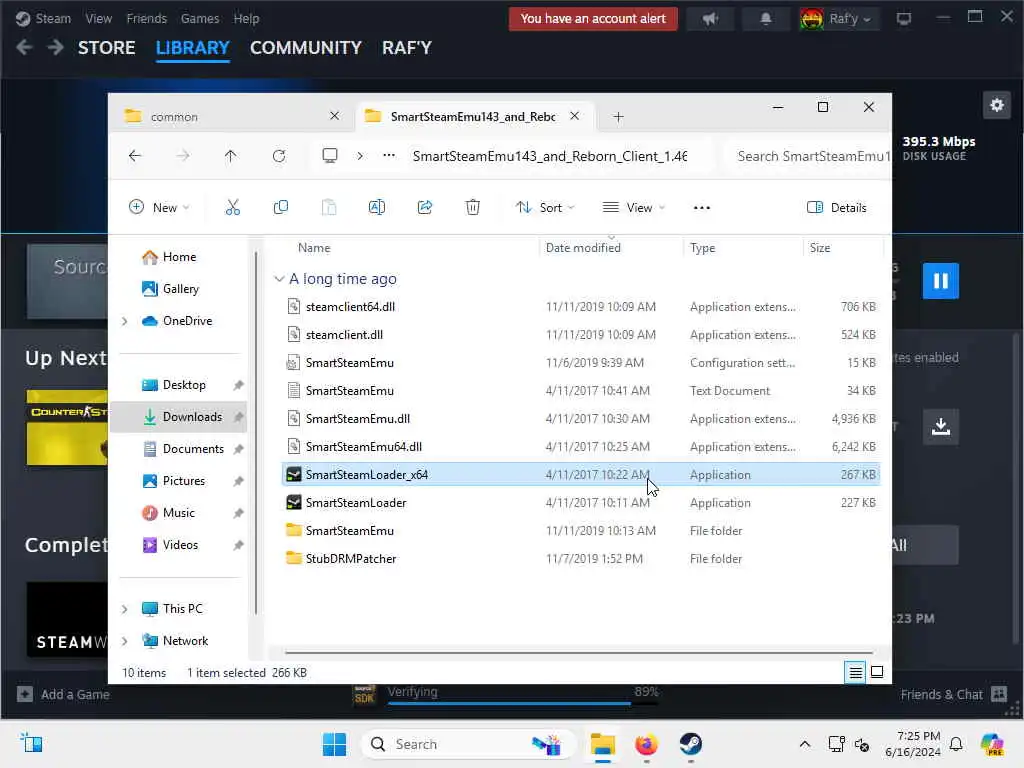This screenshot has height=768, width=1024.
Task: Go up one folder level in Explorer
Action: pos(231,156)
